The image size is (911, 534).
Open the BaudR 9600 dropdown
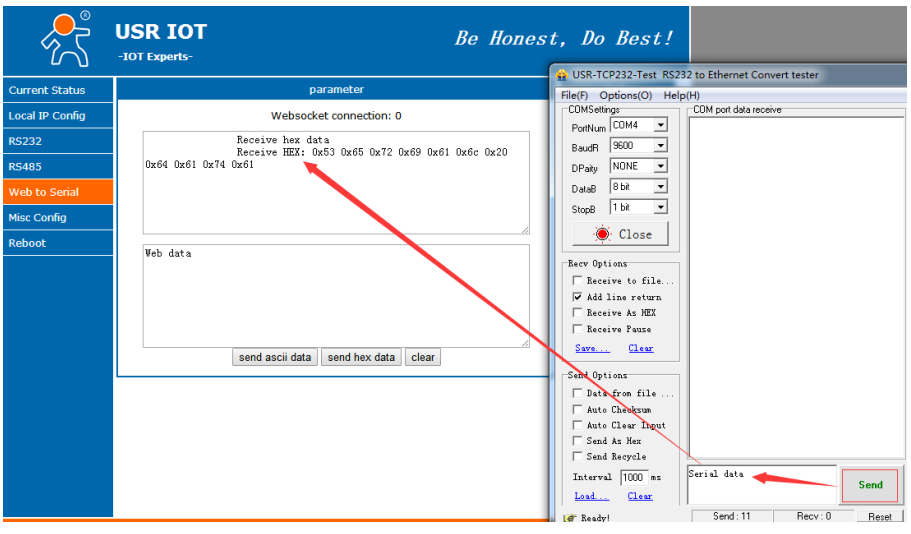[x=661, y=145]
